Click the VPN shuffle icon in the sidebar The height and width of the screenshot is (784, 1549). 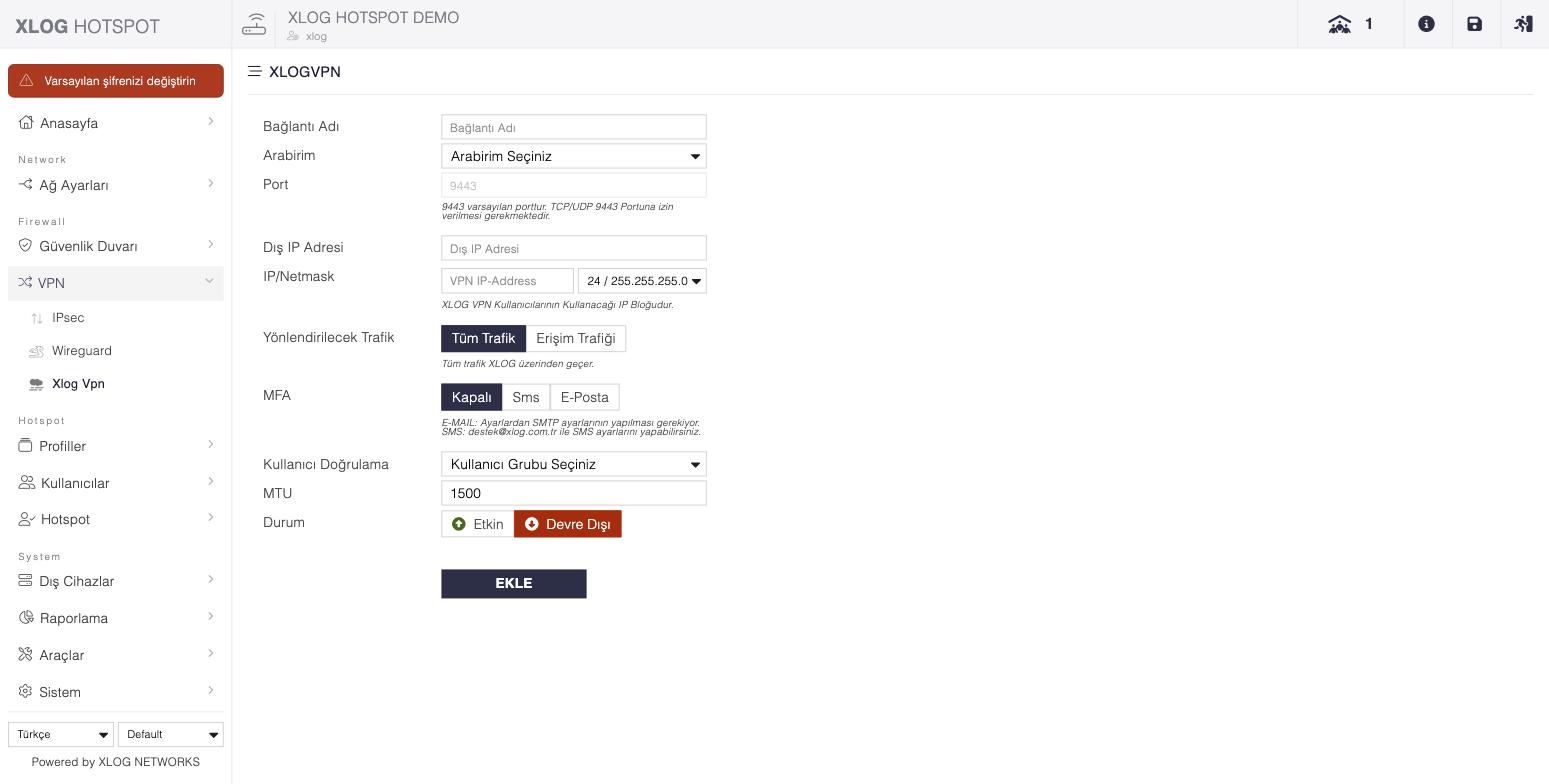pyautogui.click(x=26, y=283)
